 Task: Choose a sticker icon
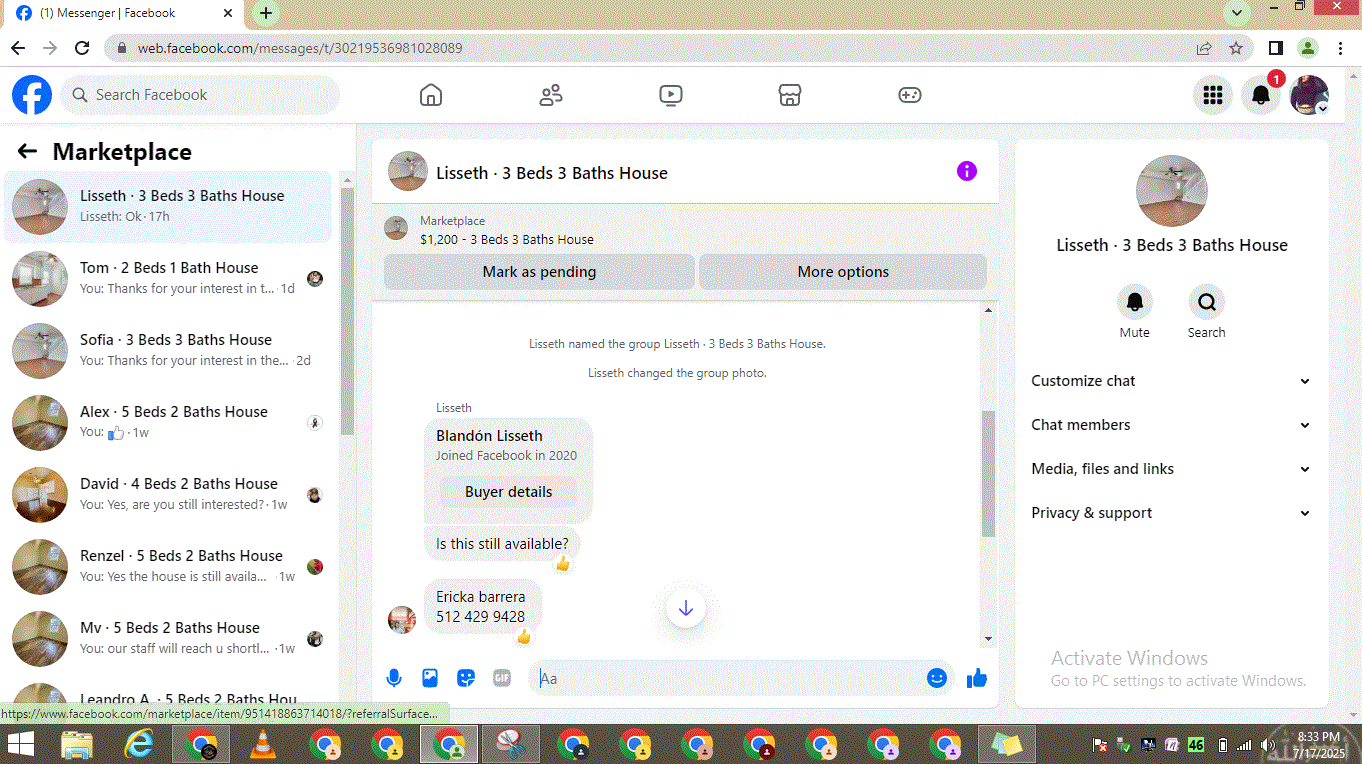(466, 678)
